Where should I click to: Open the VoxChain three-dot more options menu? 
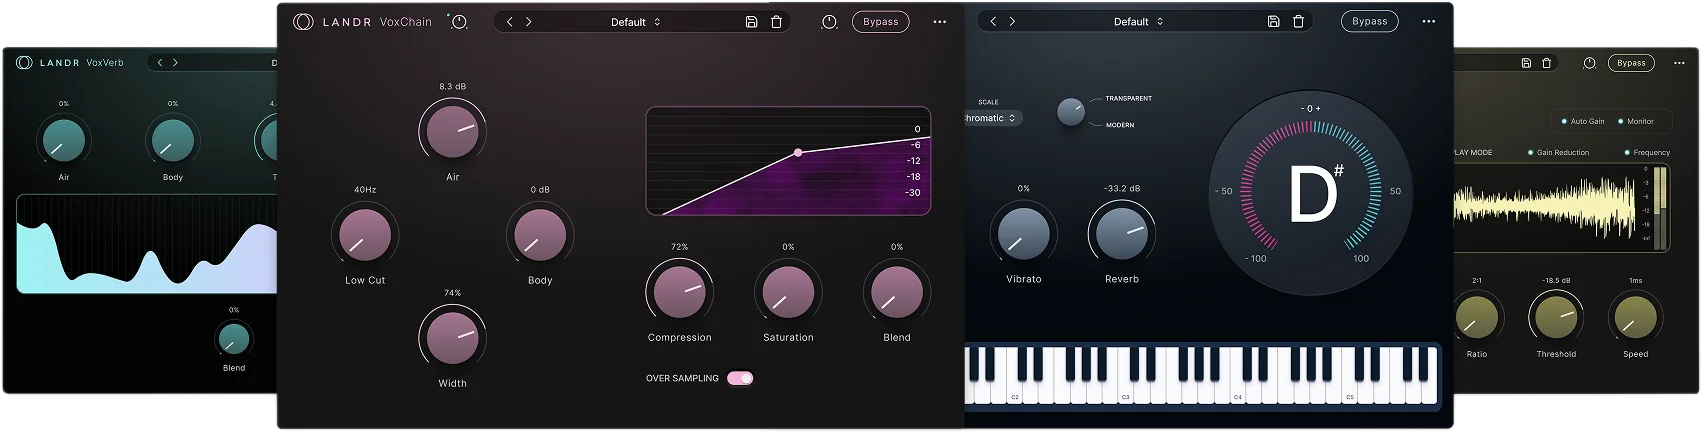[940, 22]
